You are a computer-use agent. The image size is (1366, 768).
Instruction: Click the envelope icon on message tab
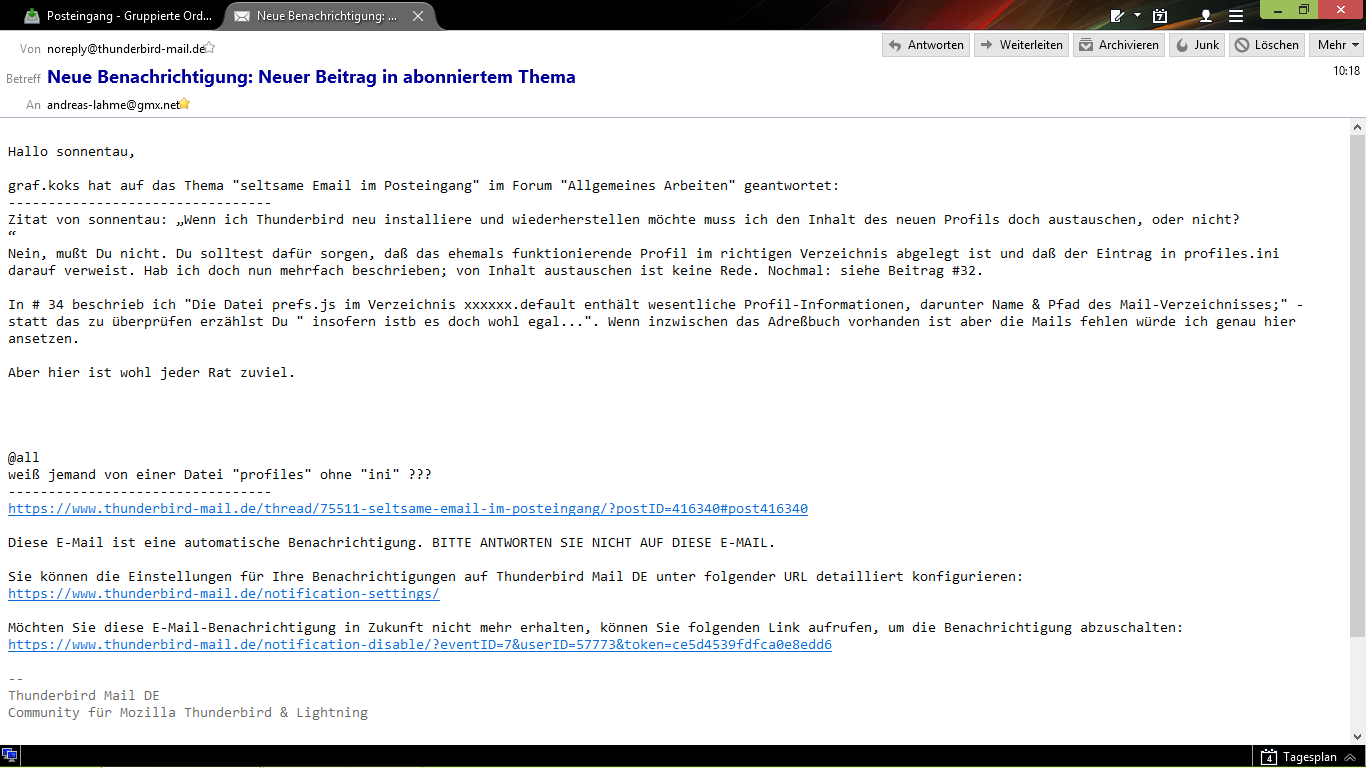click(x=243, y=16)
